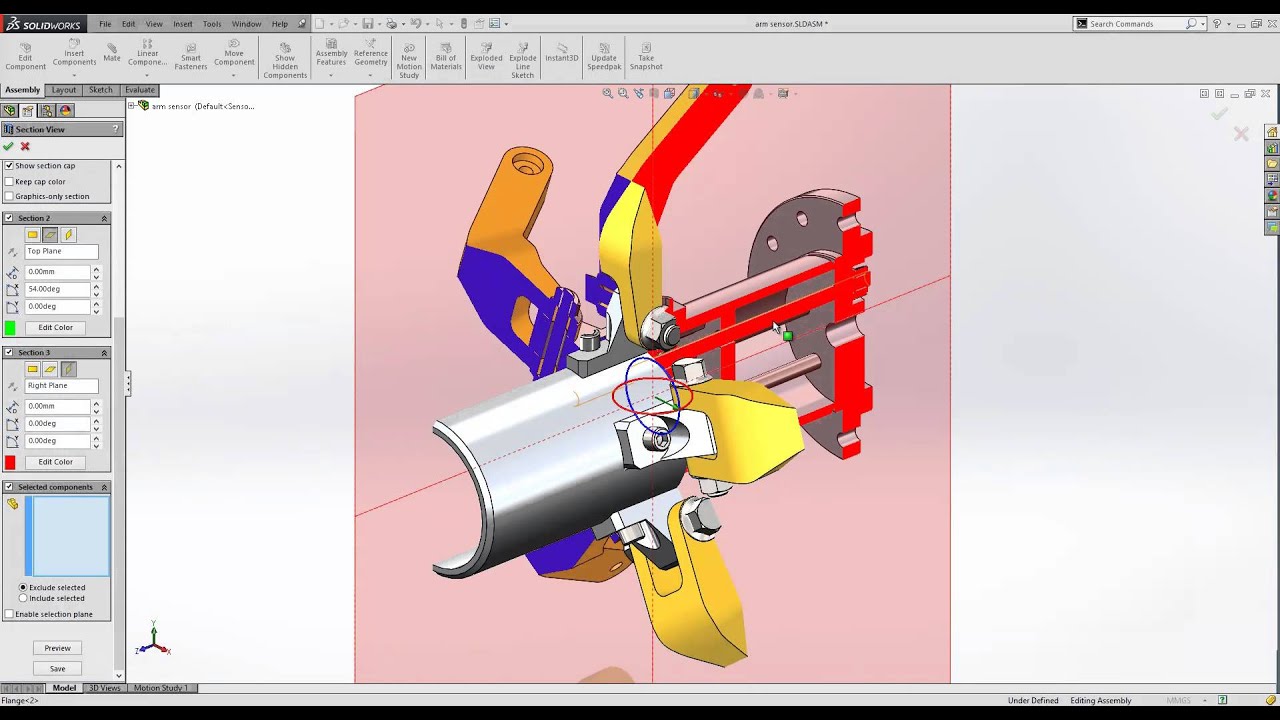Open Reference Geometry tool
The height and width of the screenshot is (720, 1280).
[x=370, y=54]
